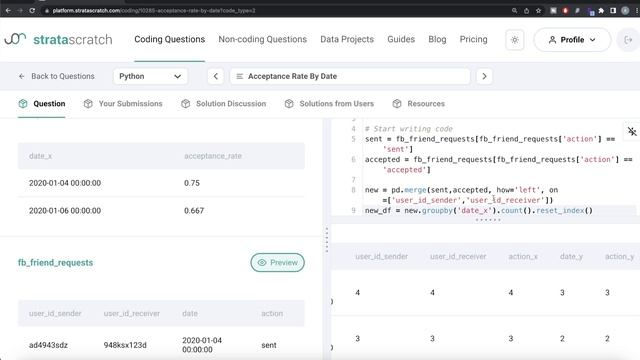Click the browser back button
Image resolution: width=640 pixels, height=360 pixels.
tap(8, 11)
